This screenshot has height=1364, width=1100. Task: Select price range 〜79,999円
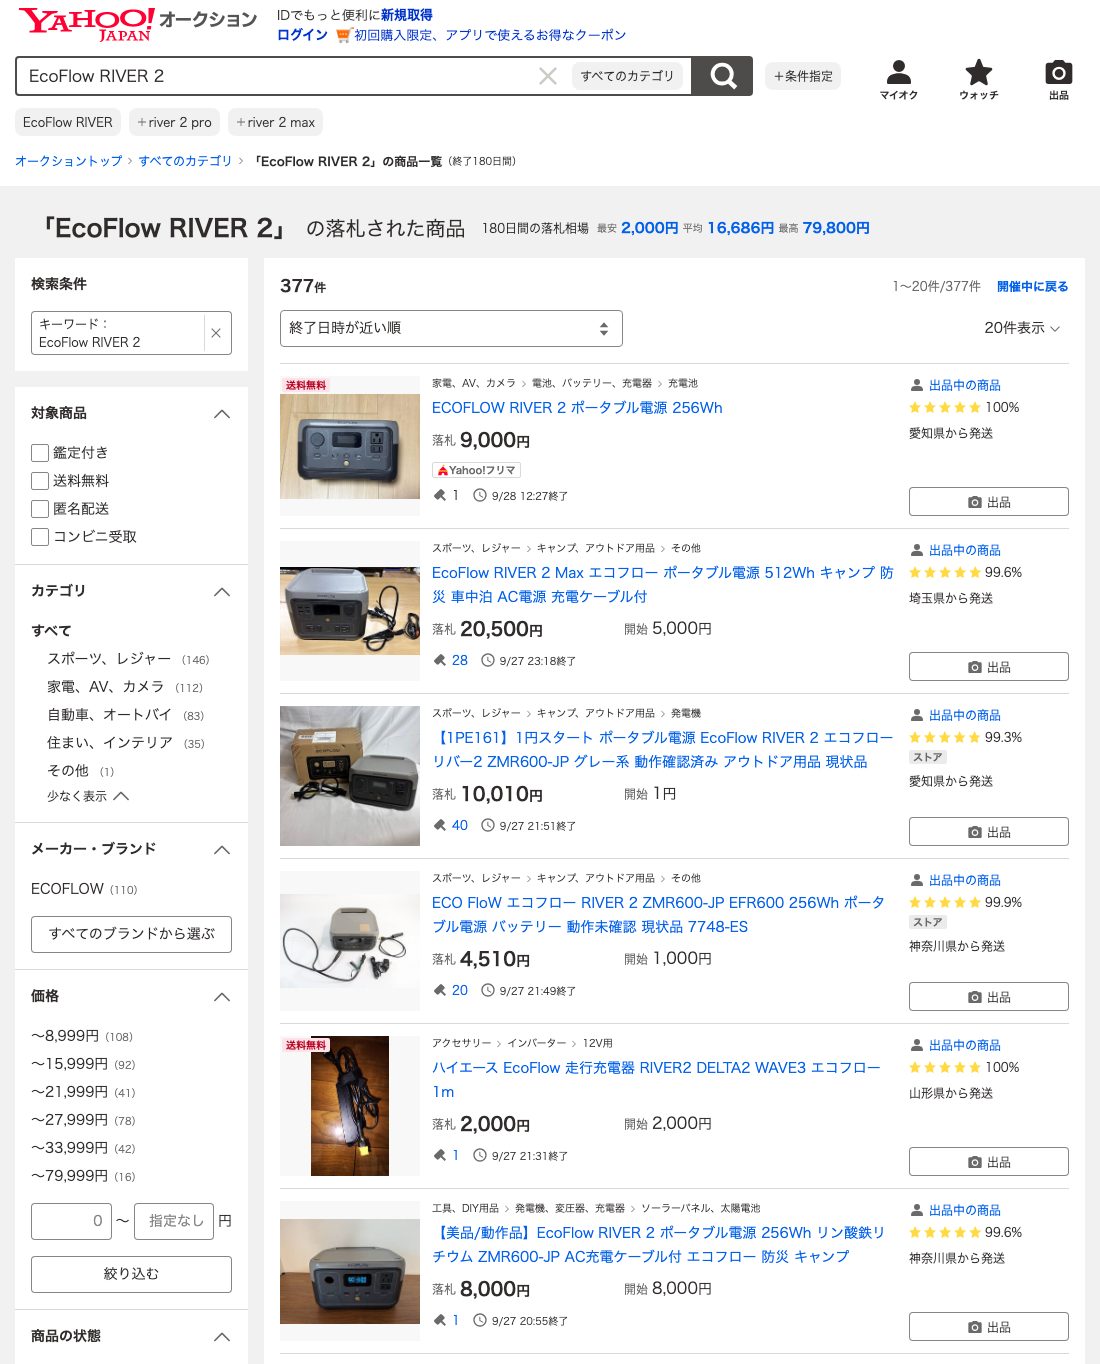(83, 1176)
